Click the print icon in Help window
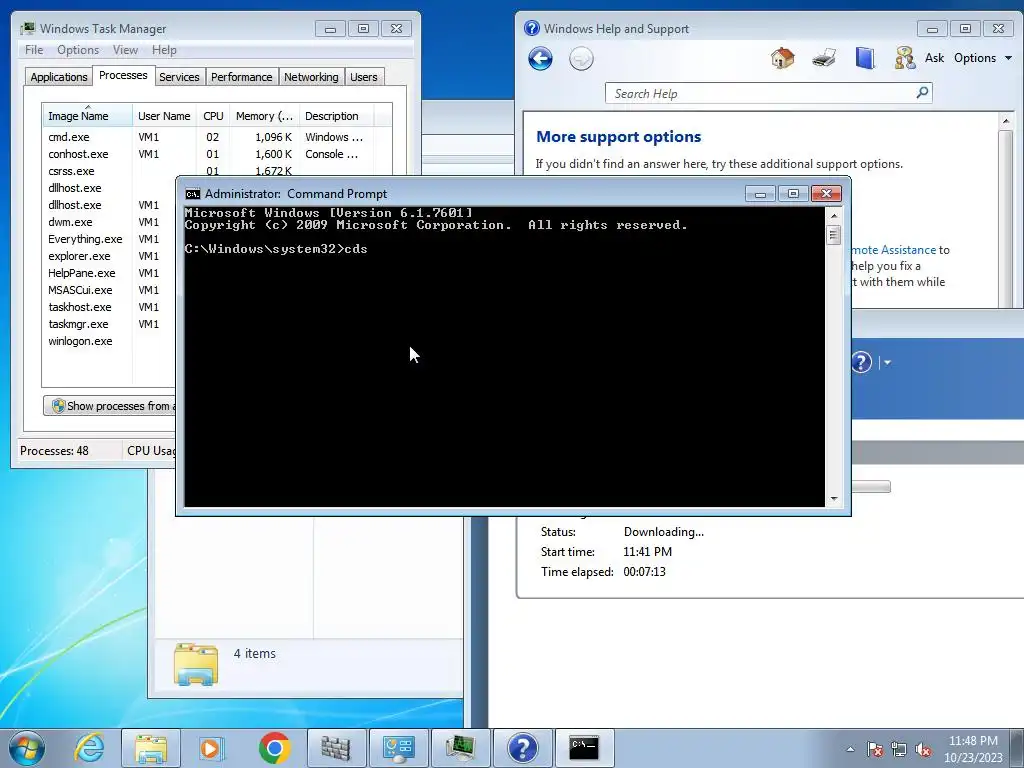This screenshot has width=1024, height=768. pyautogui.click(x=824, y=58)
